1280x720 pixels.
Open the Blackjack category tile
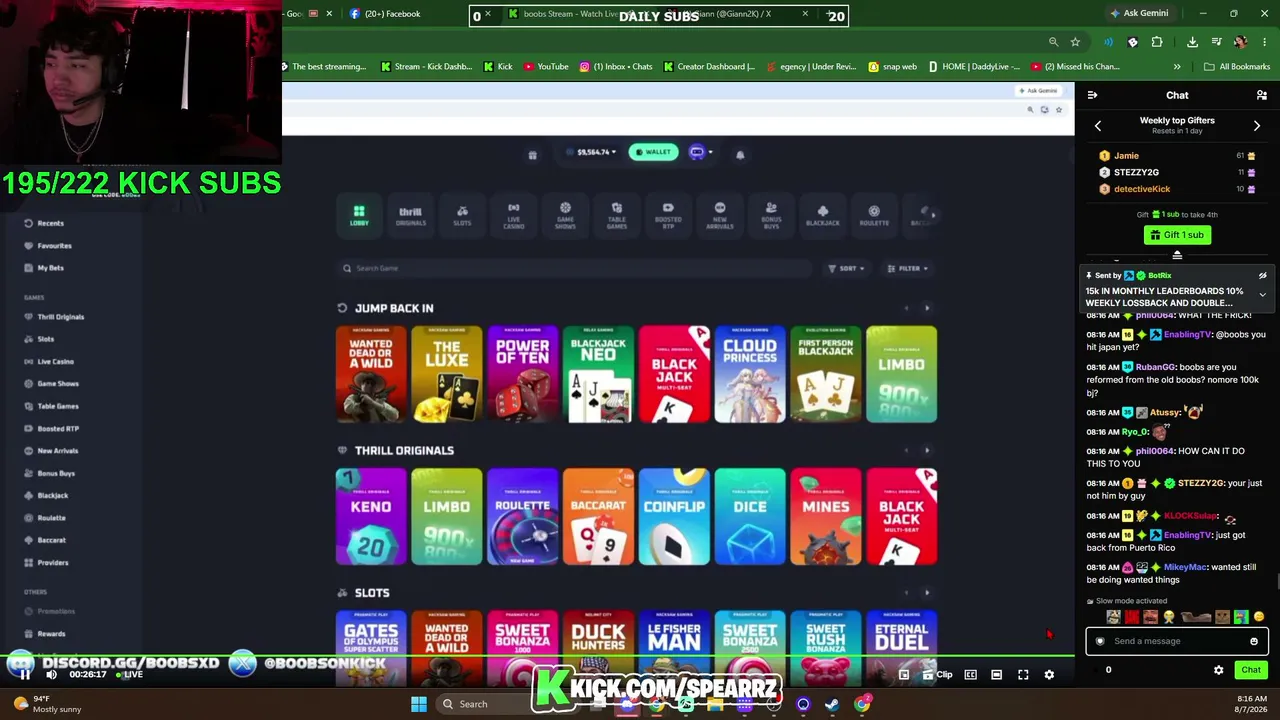click(x=823, y=215)
